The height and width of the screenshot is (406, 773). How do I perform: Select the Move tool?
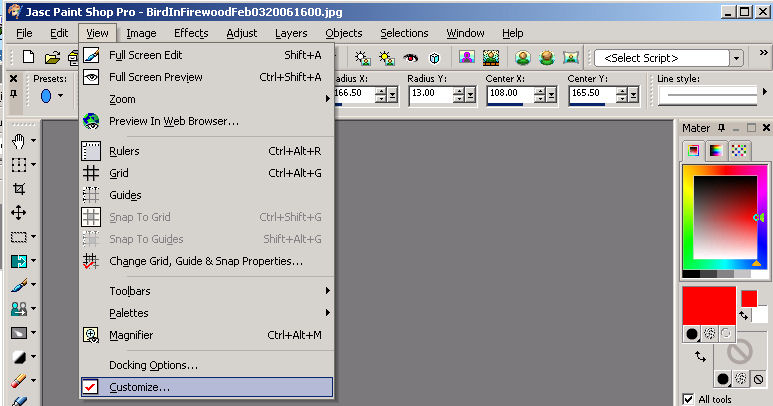coord(18,213)
